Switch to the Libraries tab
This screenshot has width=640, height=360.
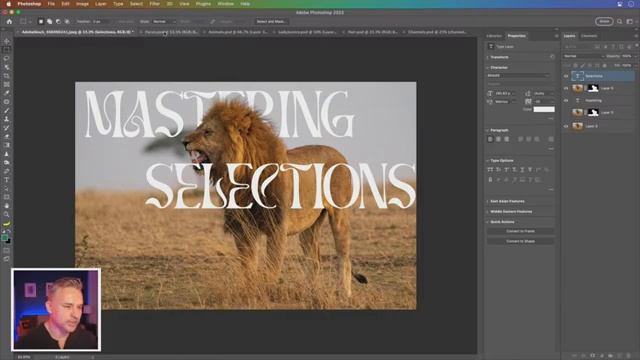tap(494, 36)
